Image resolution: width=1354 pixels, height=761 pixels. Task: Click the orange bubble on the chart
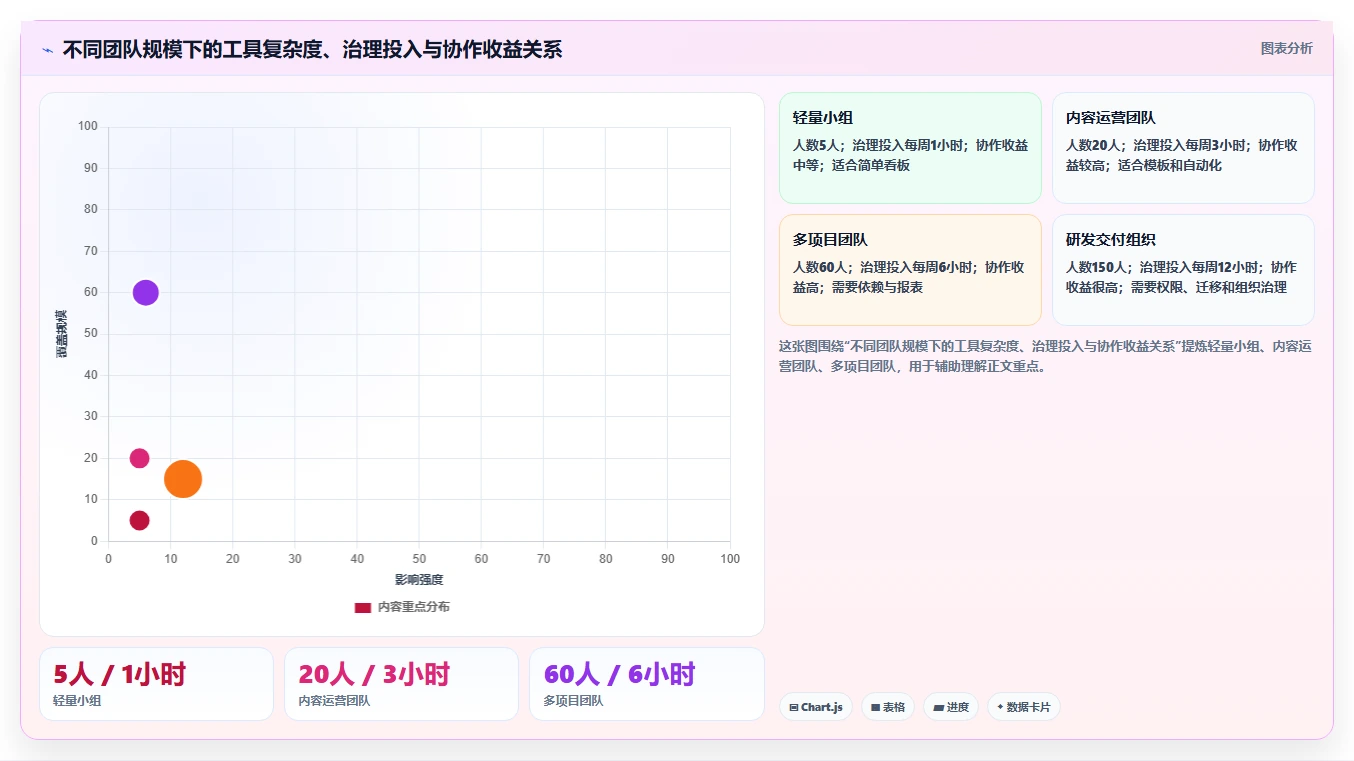pos(183,479)
